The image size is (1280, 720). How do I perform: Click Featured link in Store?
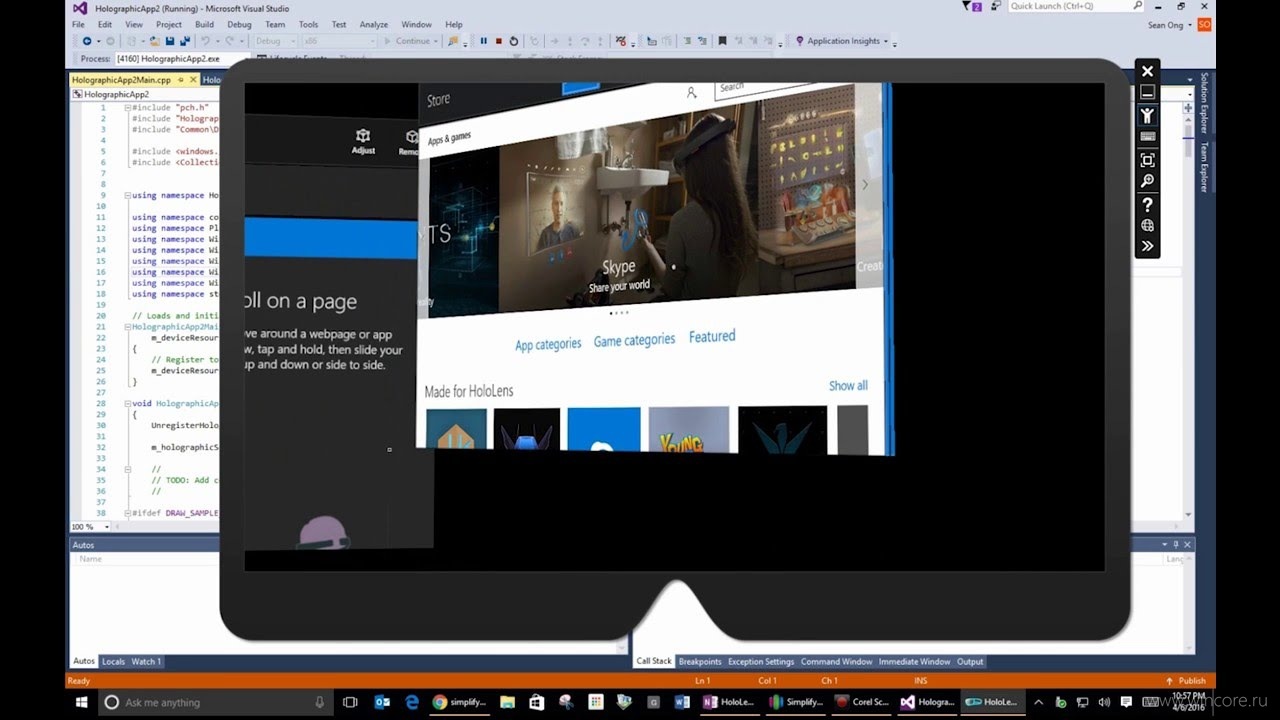click(712, 336)
